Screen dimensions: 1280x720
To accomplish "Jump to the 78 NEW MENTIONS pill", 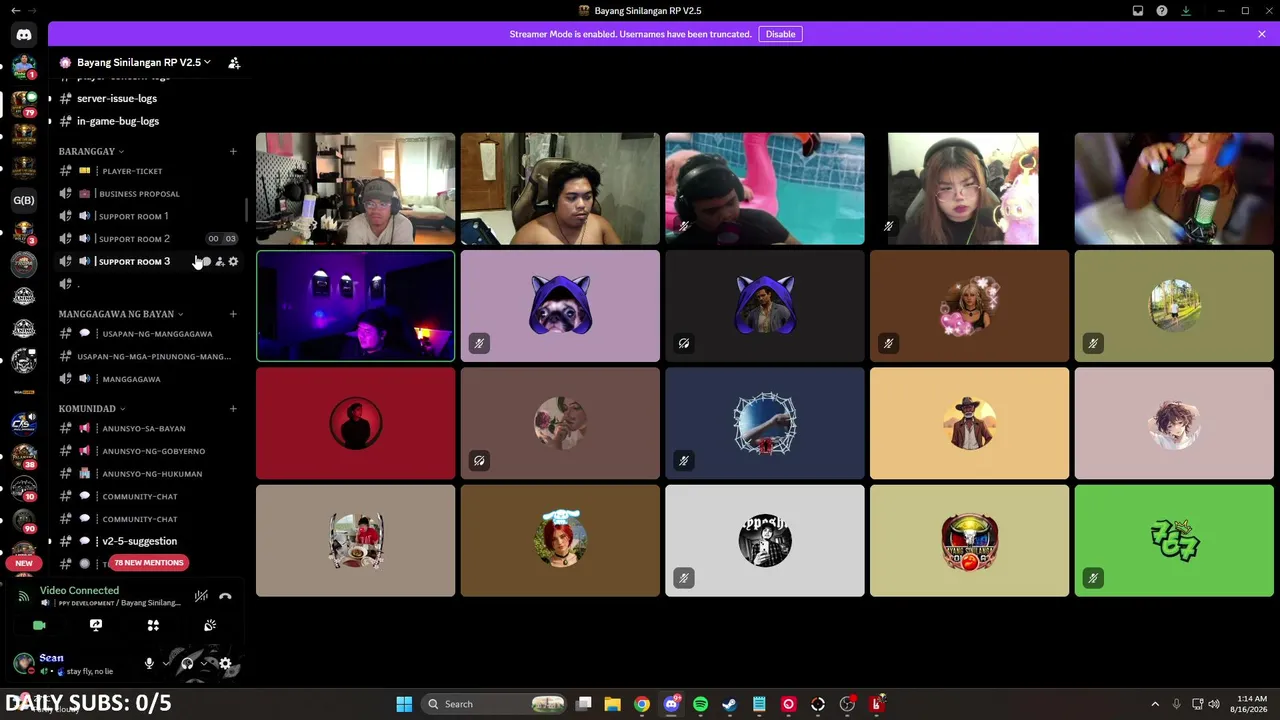I will pos(149,563).
